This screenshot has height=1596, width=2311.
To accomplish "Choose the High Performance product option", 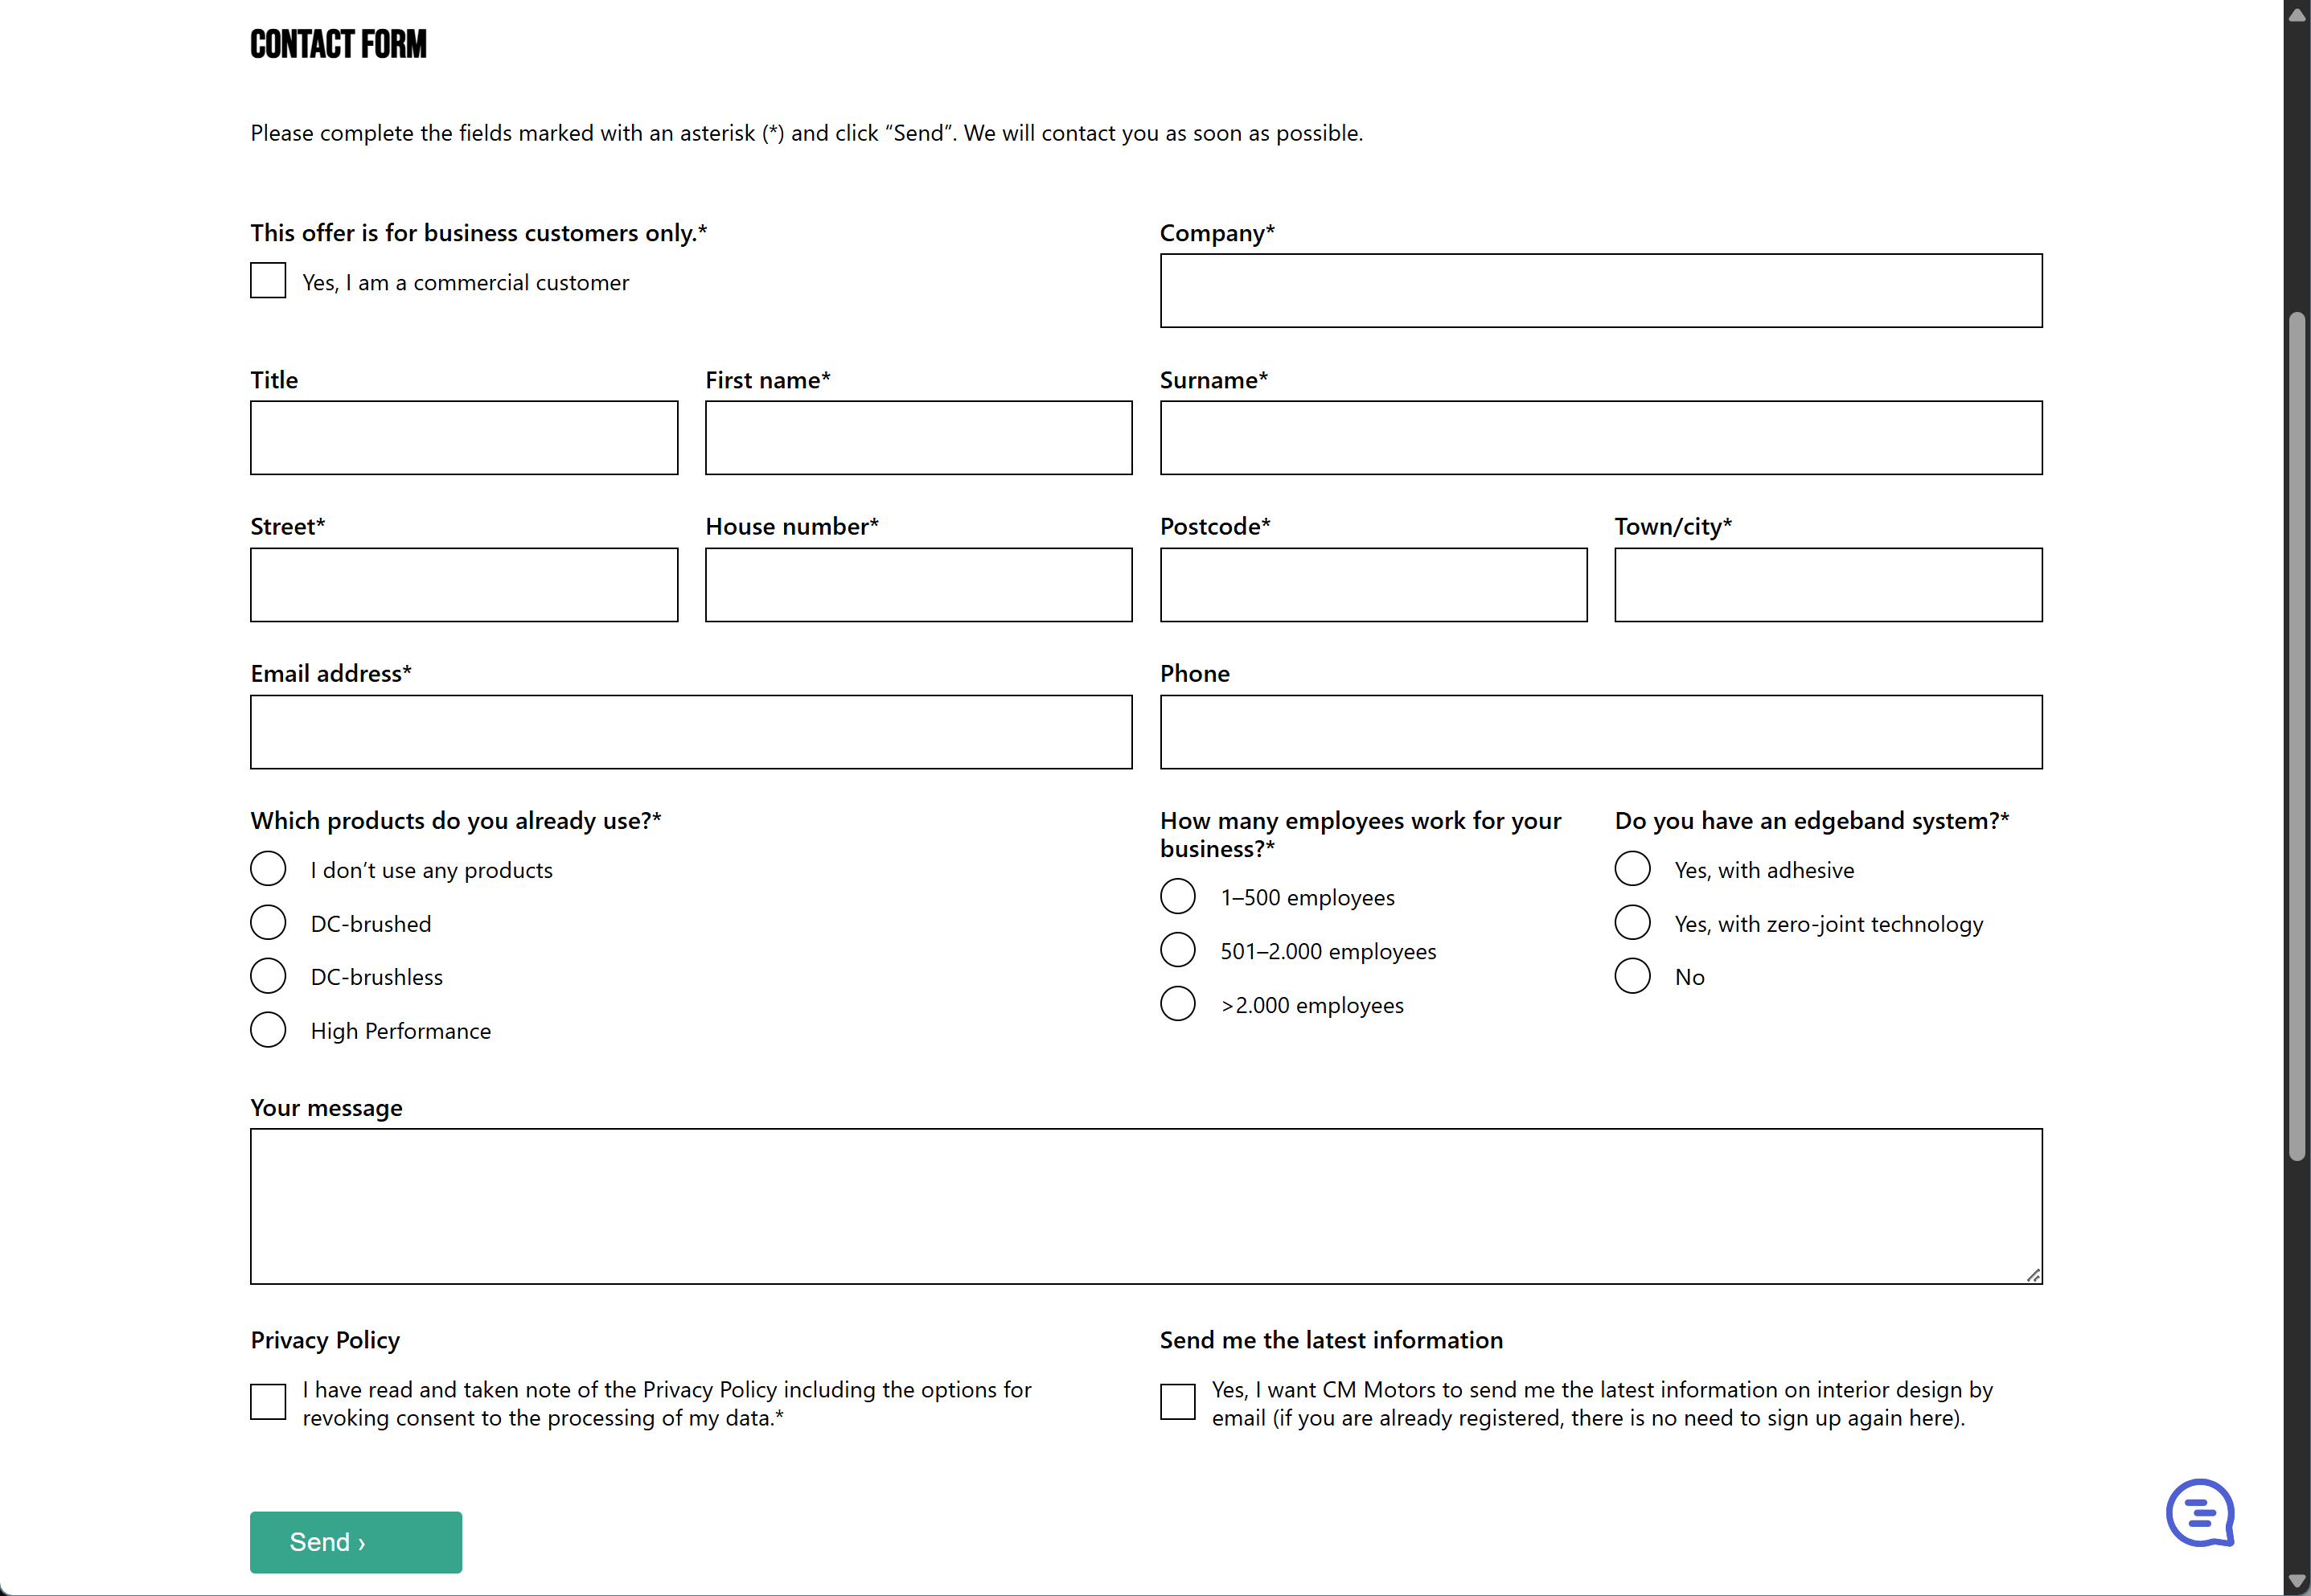I will (267, 1029).
